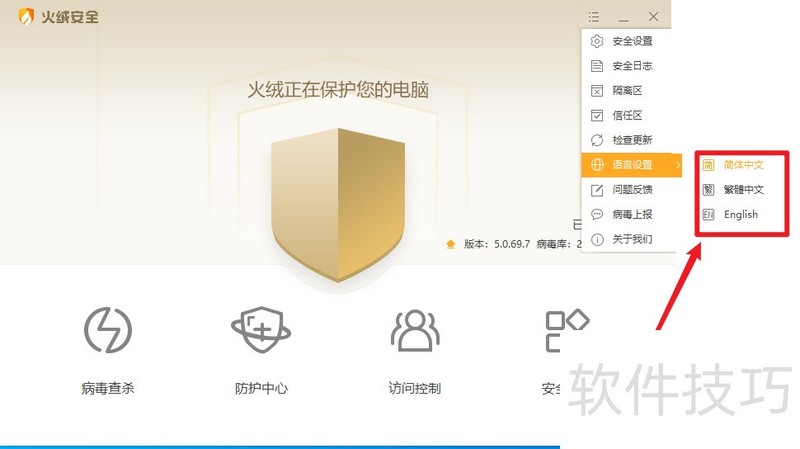The width and height of the screenshot is (800, 449).
Task: Click the Huorong flame logo
Action: click(x=26, y=17)
